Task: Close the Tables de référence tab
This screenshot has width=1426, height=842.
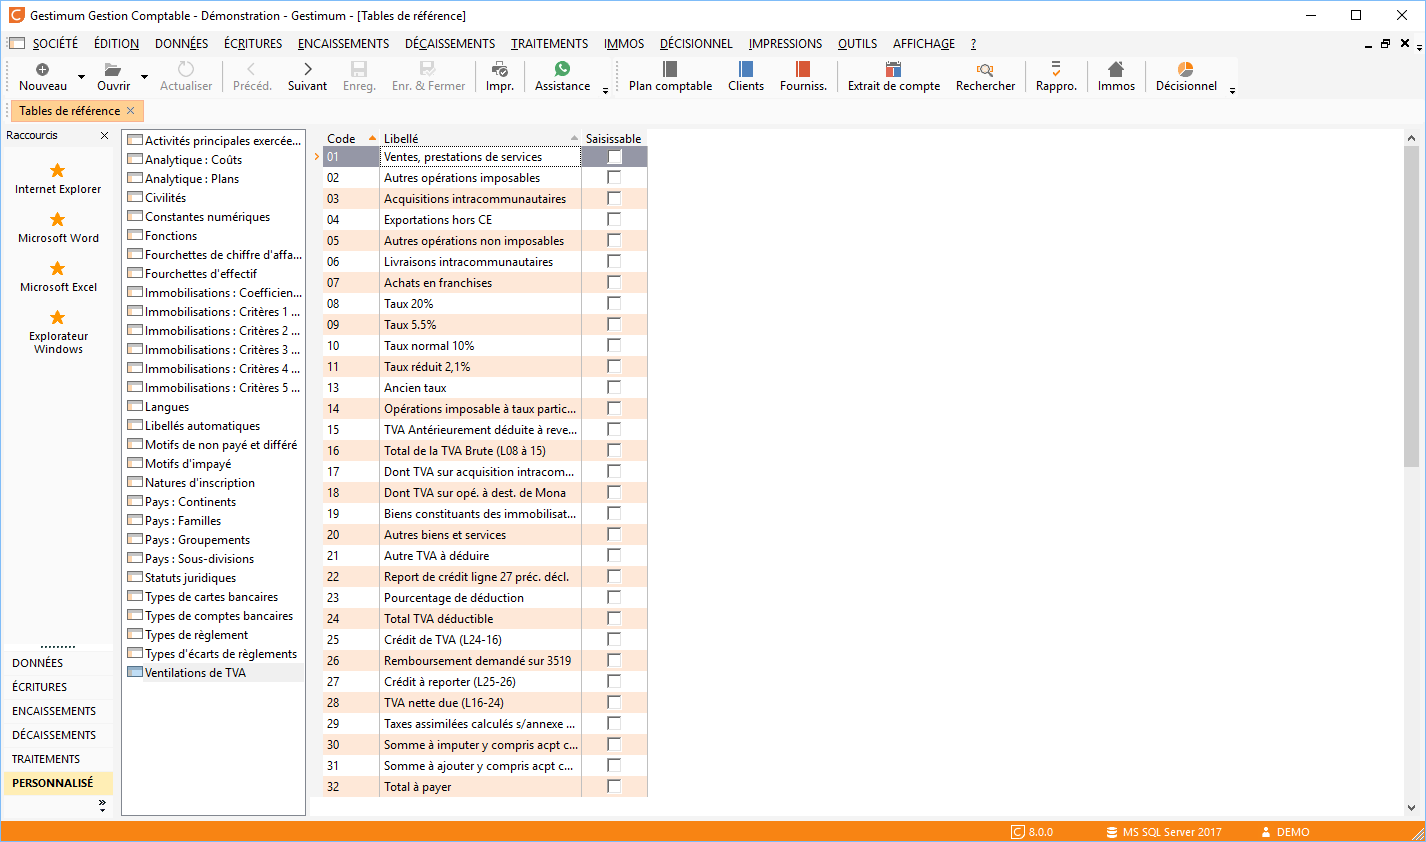Action: click(131, 111)
